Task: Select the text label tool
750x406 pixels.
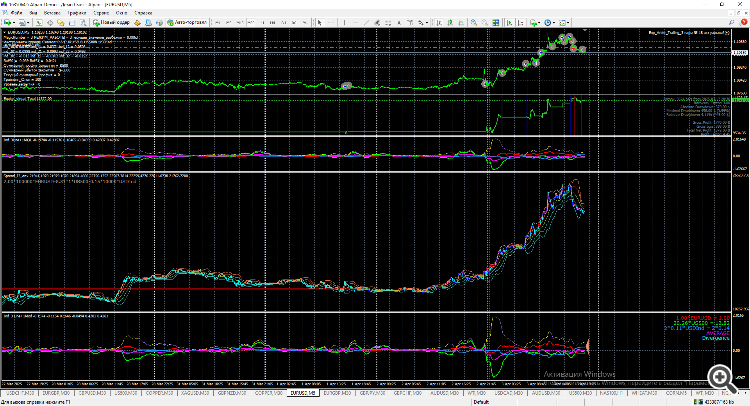Action: pyautogui.click(x=409, y=22)
